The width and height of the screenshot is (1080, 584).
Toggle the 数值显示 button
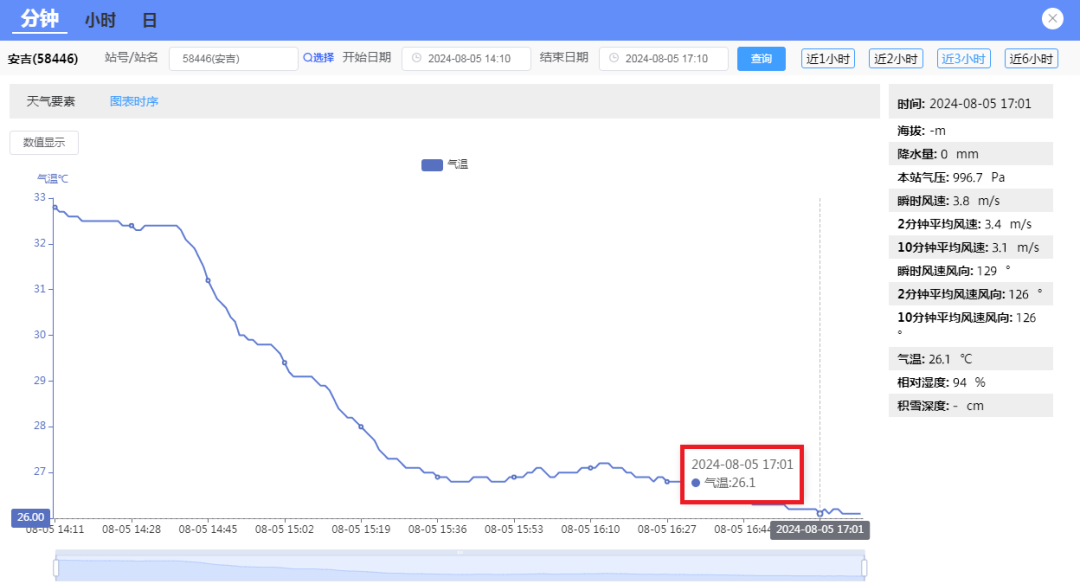(44, 143)
